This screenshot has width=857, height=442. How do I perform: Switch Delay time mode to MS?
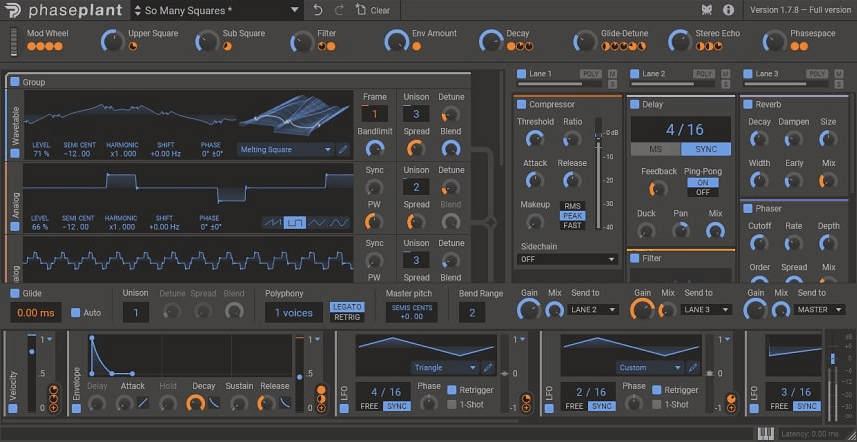point(656,149)
